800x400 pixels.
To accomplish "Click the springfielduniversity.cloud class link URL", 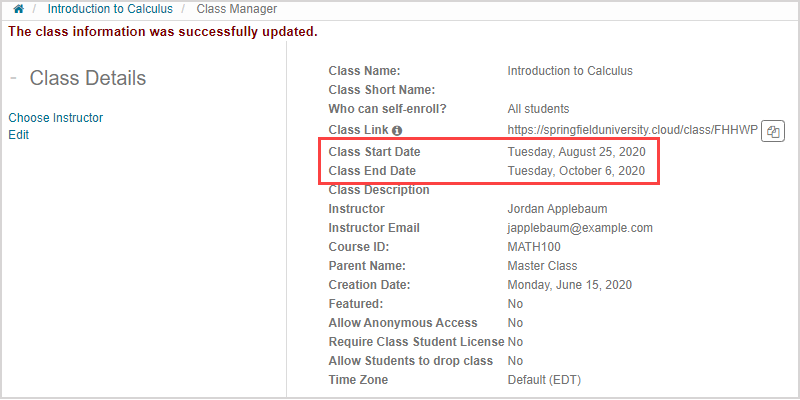I will click(632, 131).
